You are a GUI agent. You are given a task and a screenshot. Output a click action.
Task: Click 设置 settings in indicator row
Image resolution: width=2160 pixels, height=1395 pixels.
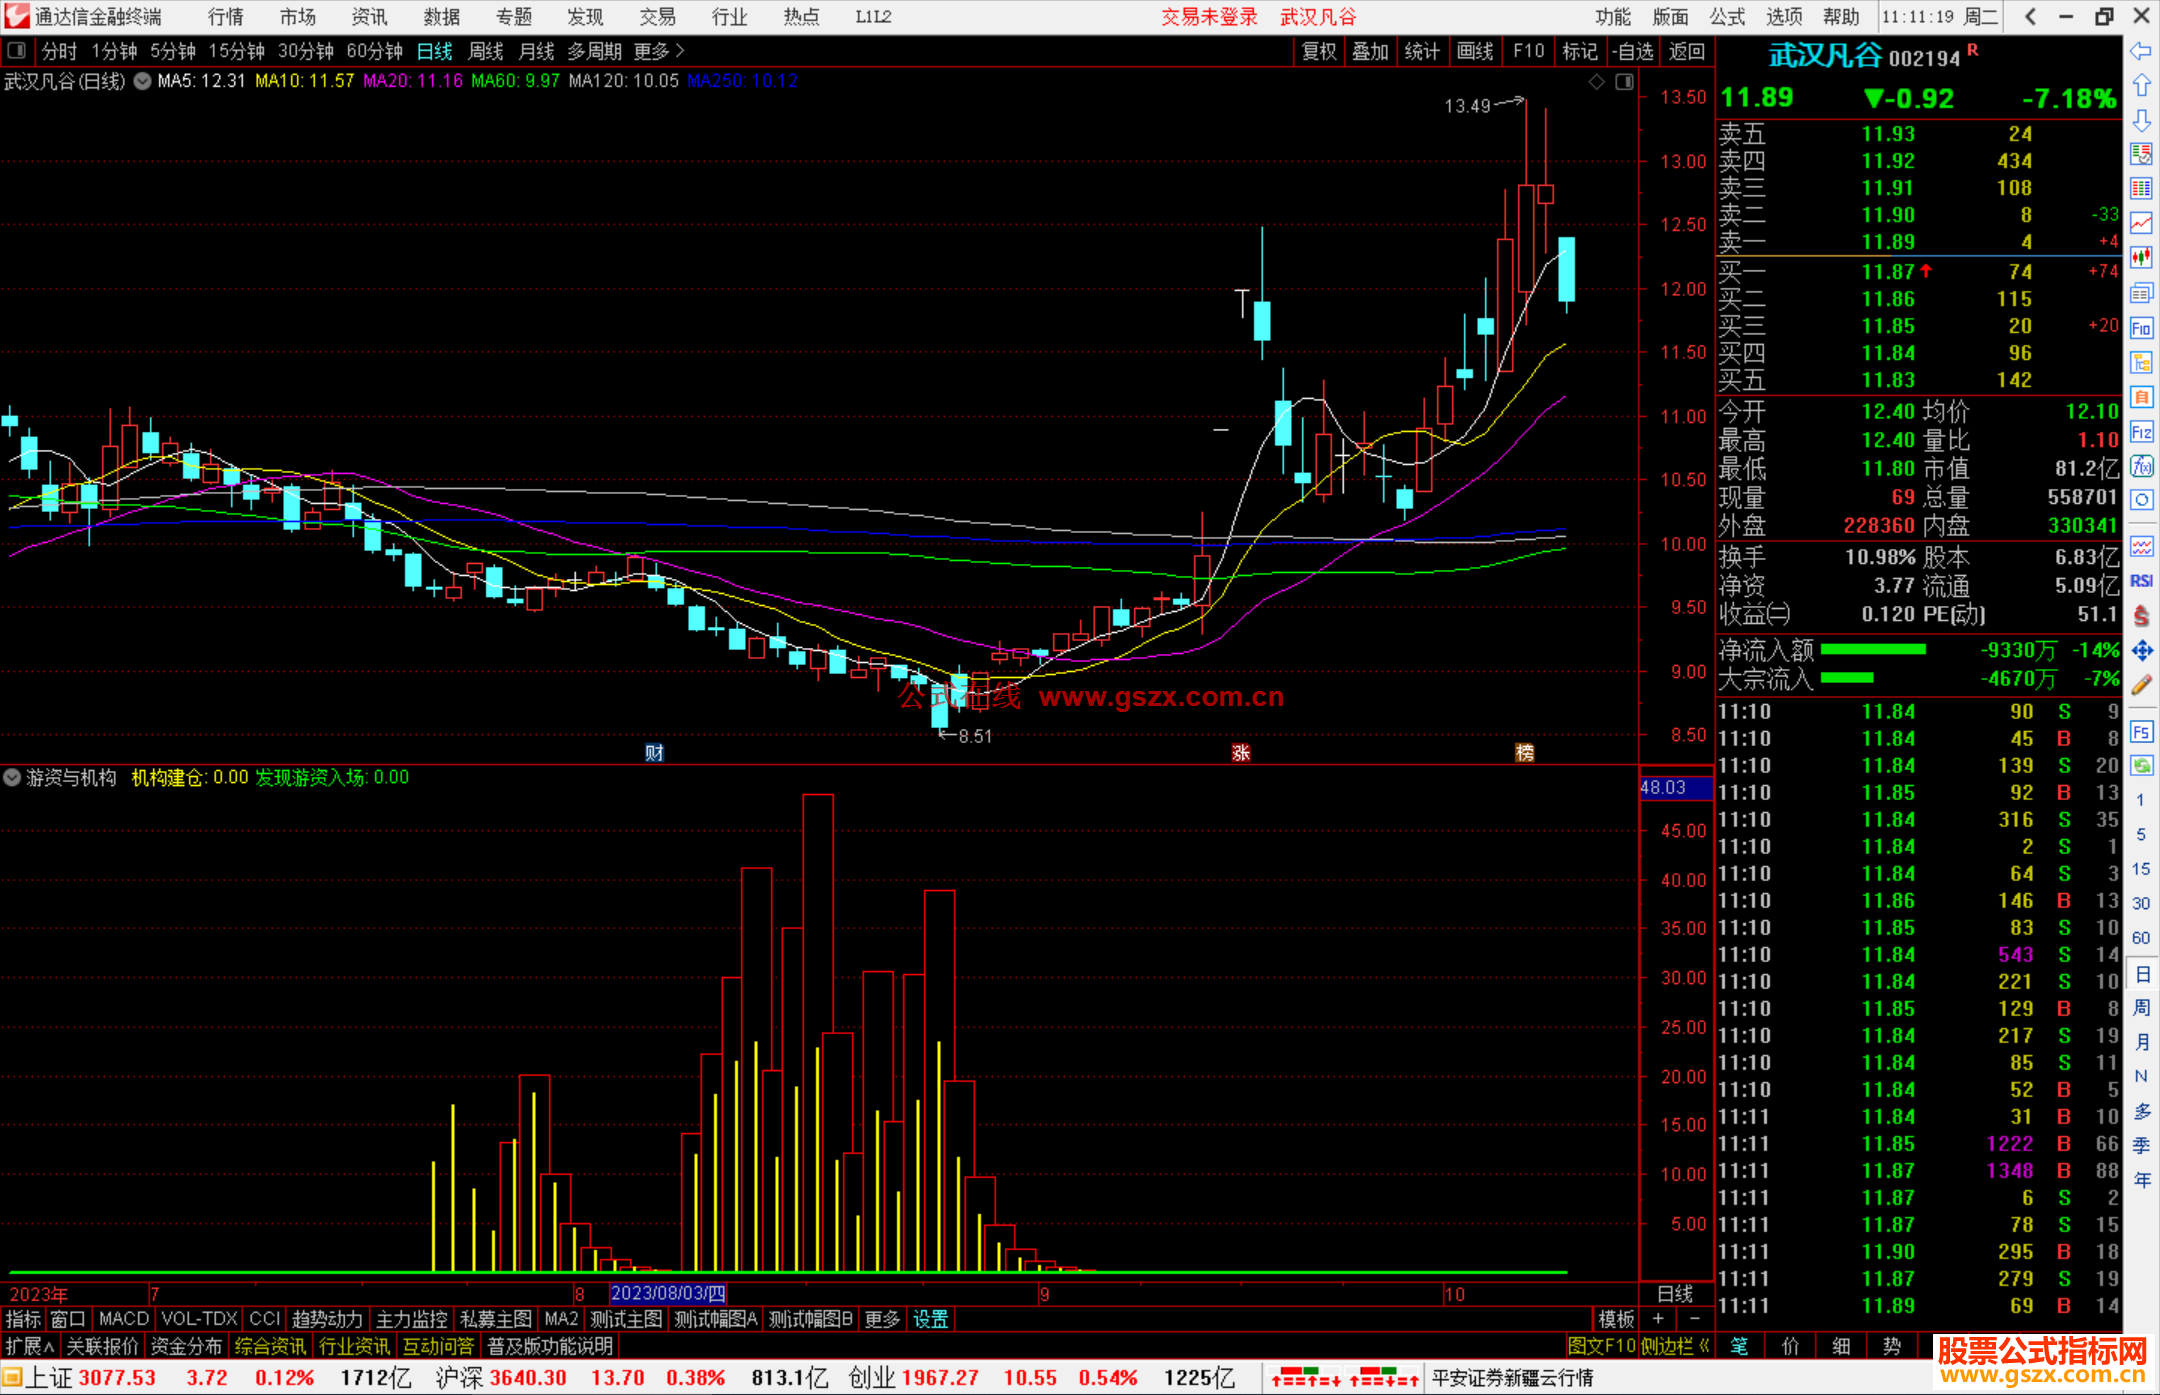(x=930, y=1319)
